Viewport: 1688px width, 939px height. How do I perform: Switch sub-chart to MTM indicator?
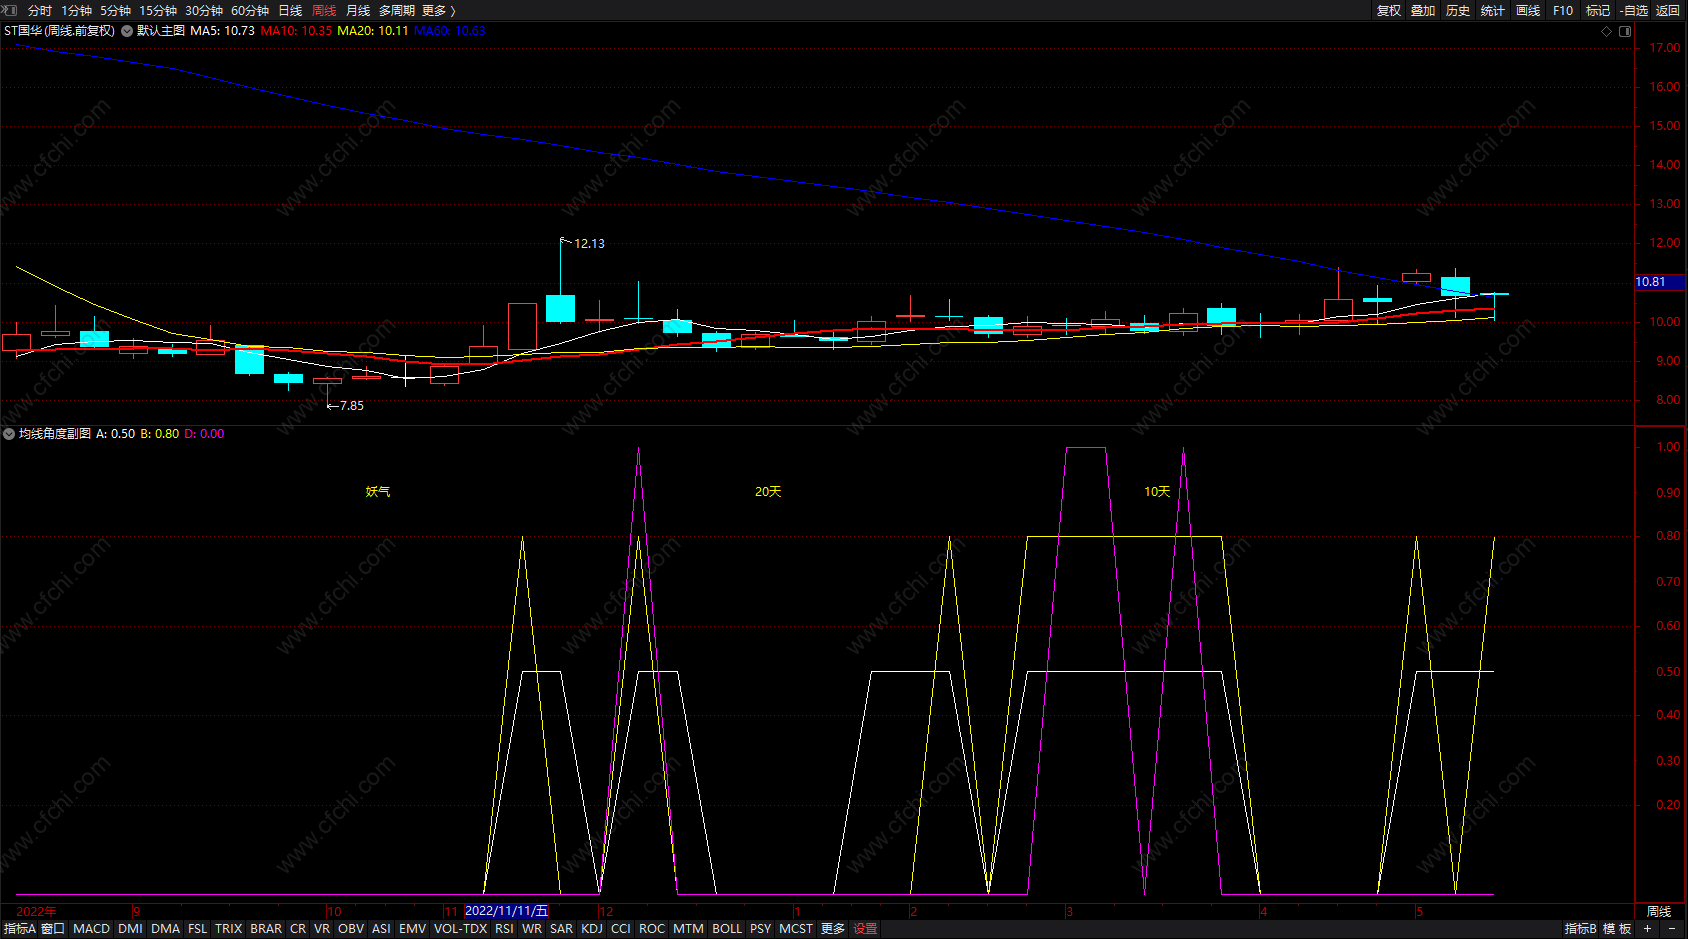point(688,929)
